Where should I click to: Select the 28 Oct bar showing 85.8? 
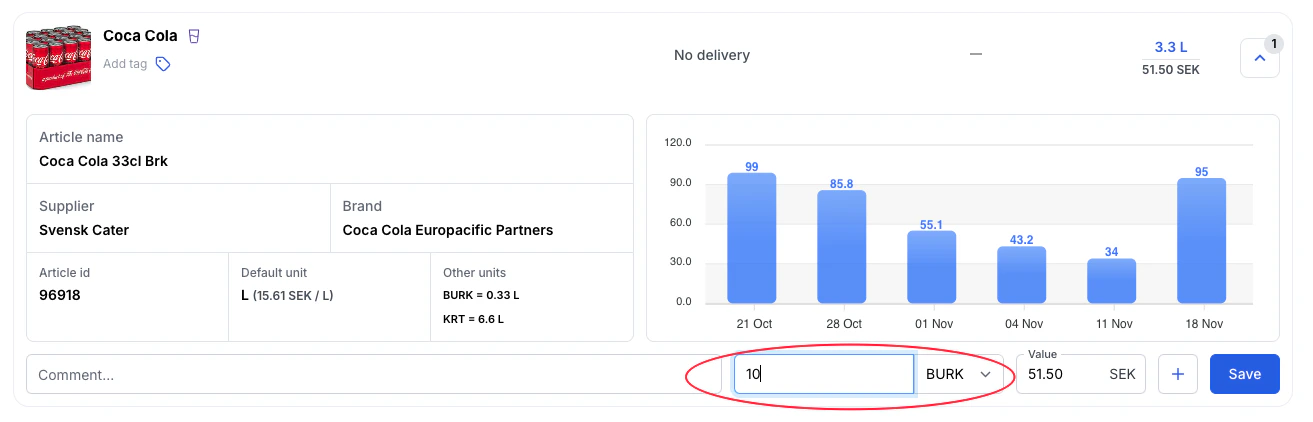tap(842, 246)
